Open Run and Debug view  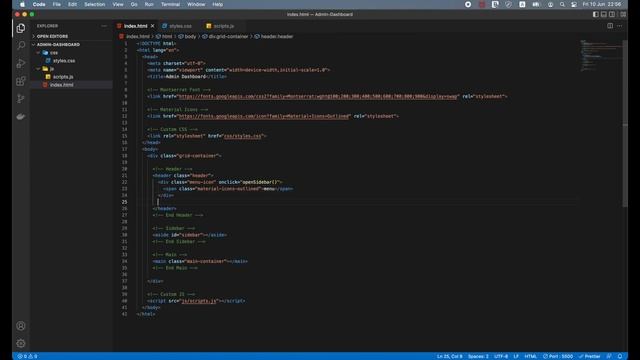click(20, 63)
